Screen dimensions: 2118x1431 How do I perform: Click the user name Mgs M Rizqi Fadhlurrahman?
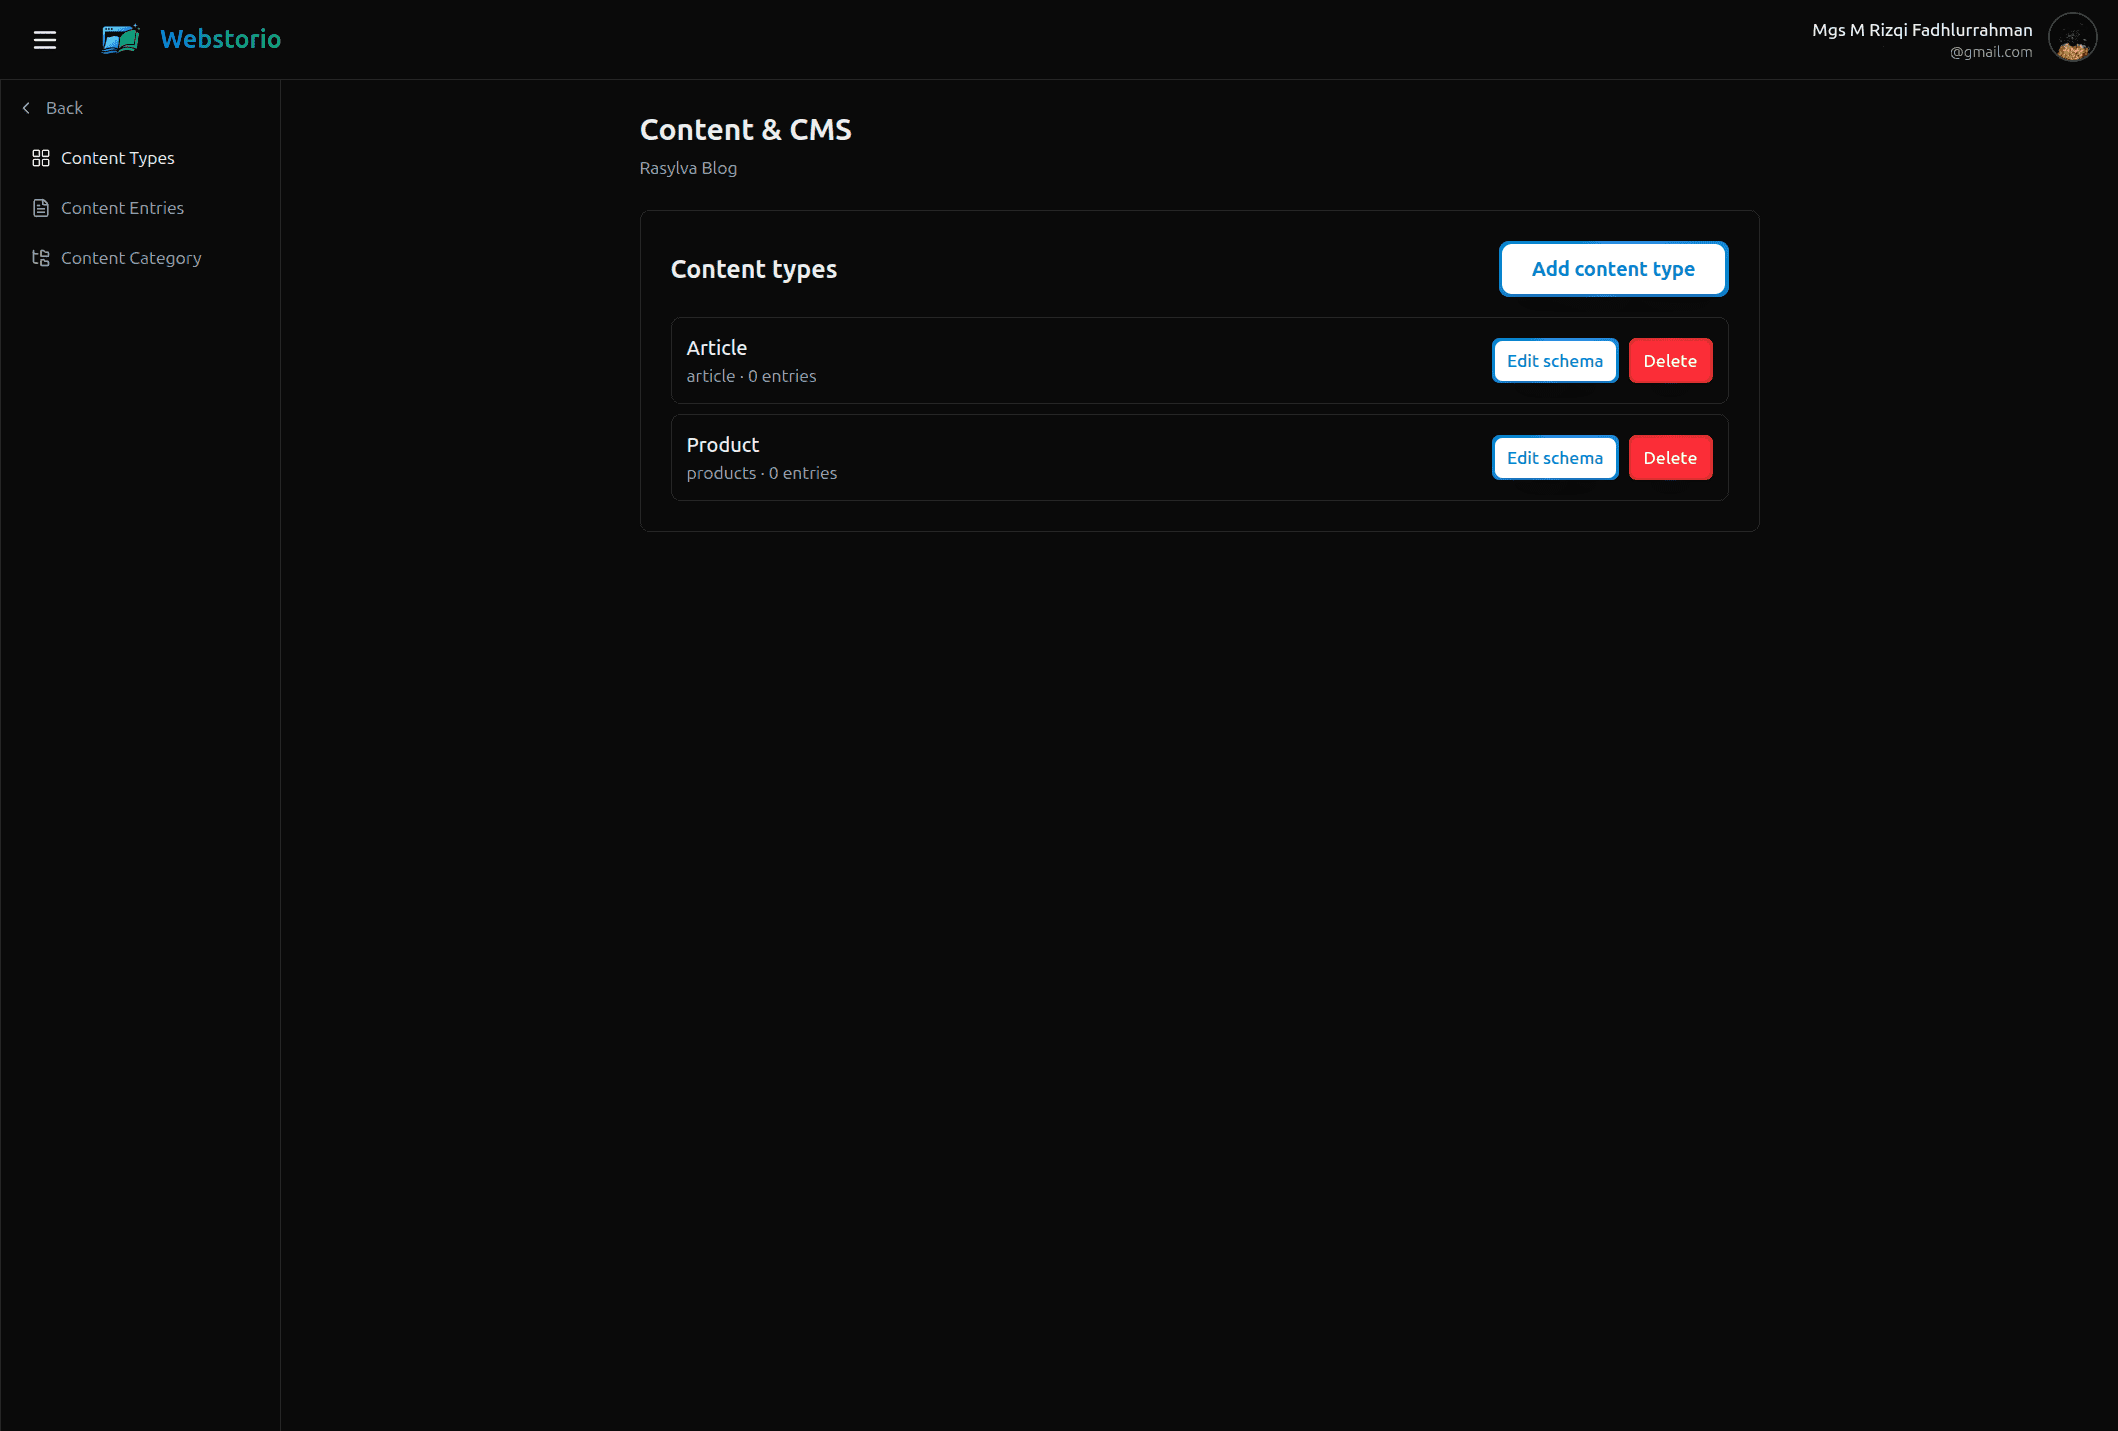click(1922, 30)
